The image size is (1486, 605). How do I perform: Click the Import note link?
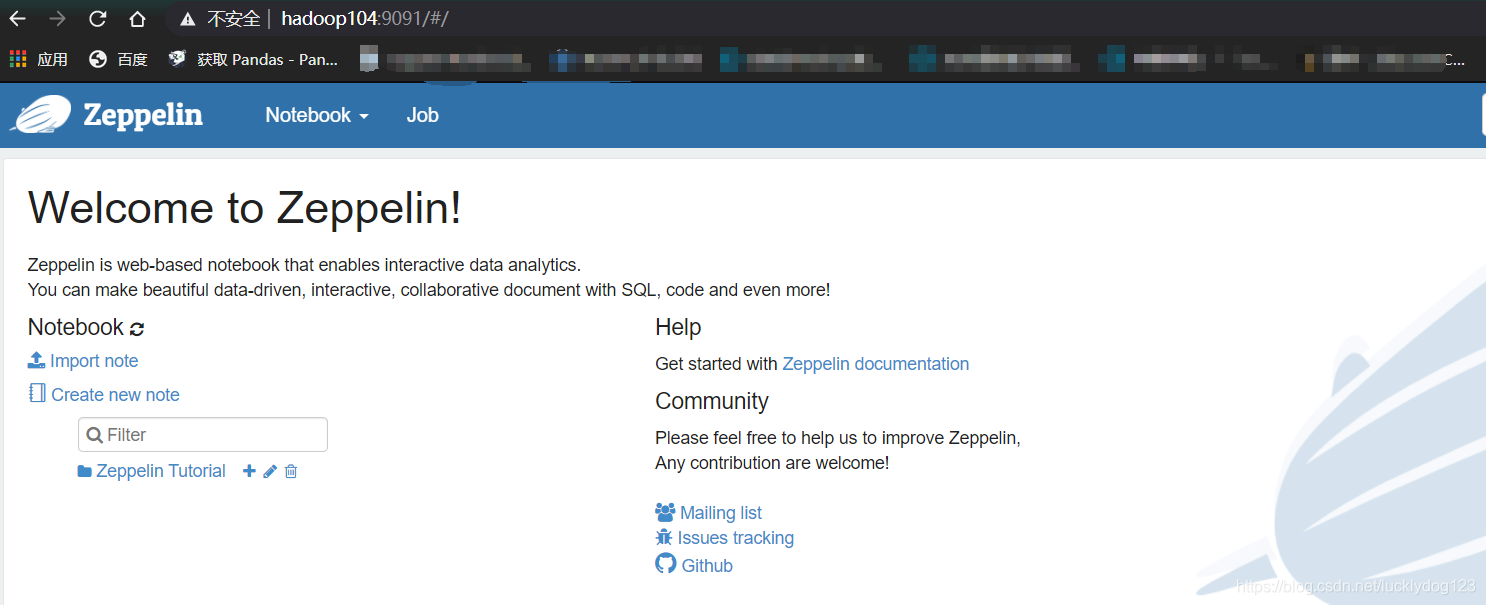click(x=94, y=361)
